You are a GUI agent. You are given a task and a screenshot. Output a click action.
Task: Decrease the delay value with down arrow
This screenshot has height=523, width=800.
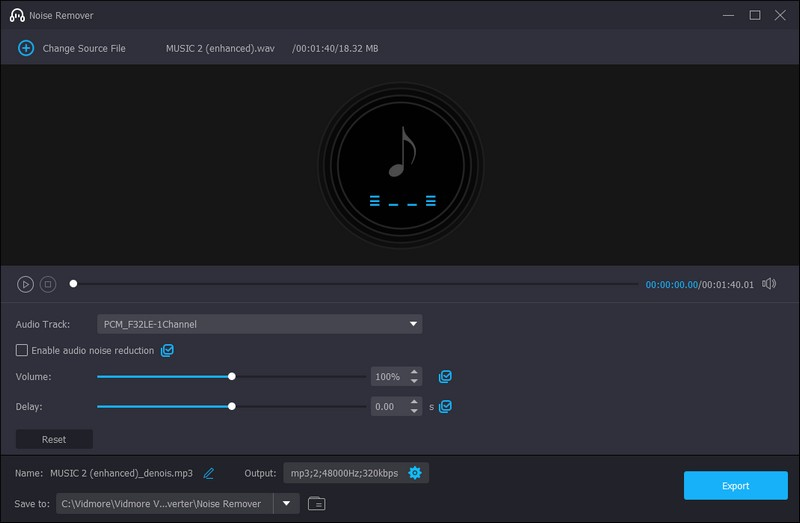pyautogui.click(x=415, y=411)
